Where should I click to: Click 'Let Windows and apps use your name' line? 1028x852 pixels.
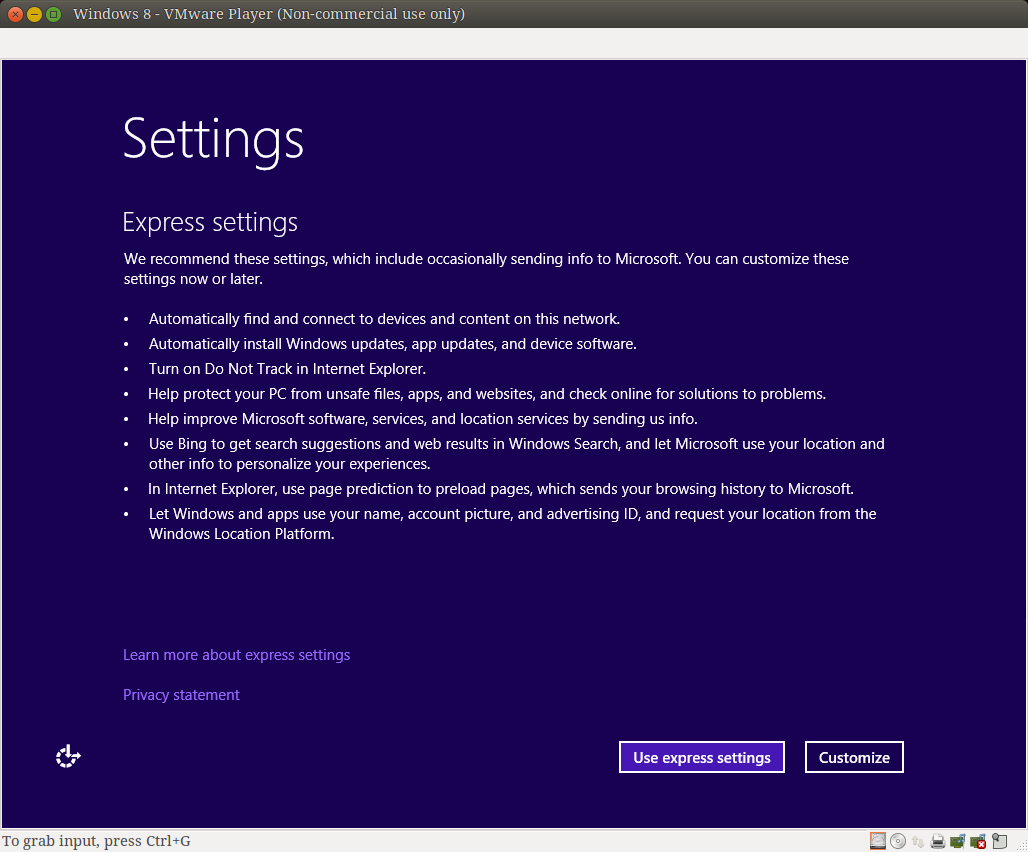[x=512, y=524]
